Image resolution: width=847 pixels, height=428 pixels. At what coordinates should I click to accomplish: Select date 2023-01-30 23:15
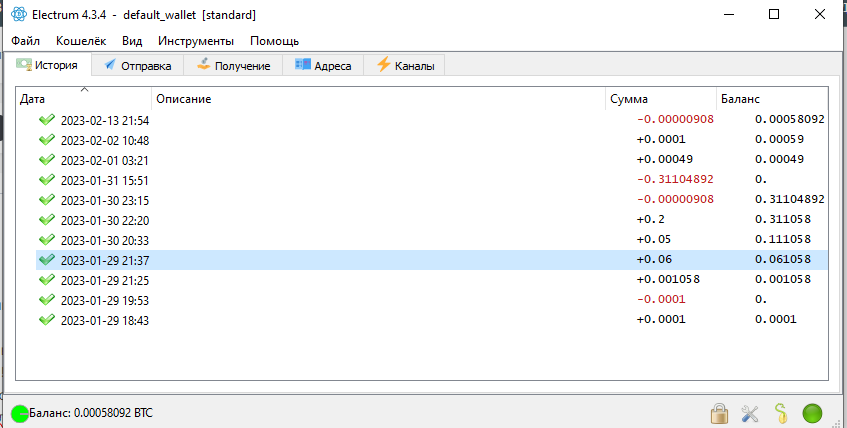coord(105,200)
